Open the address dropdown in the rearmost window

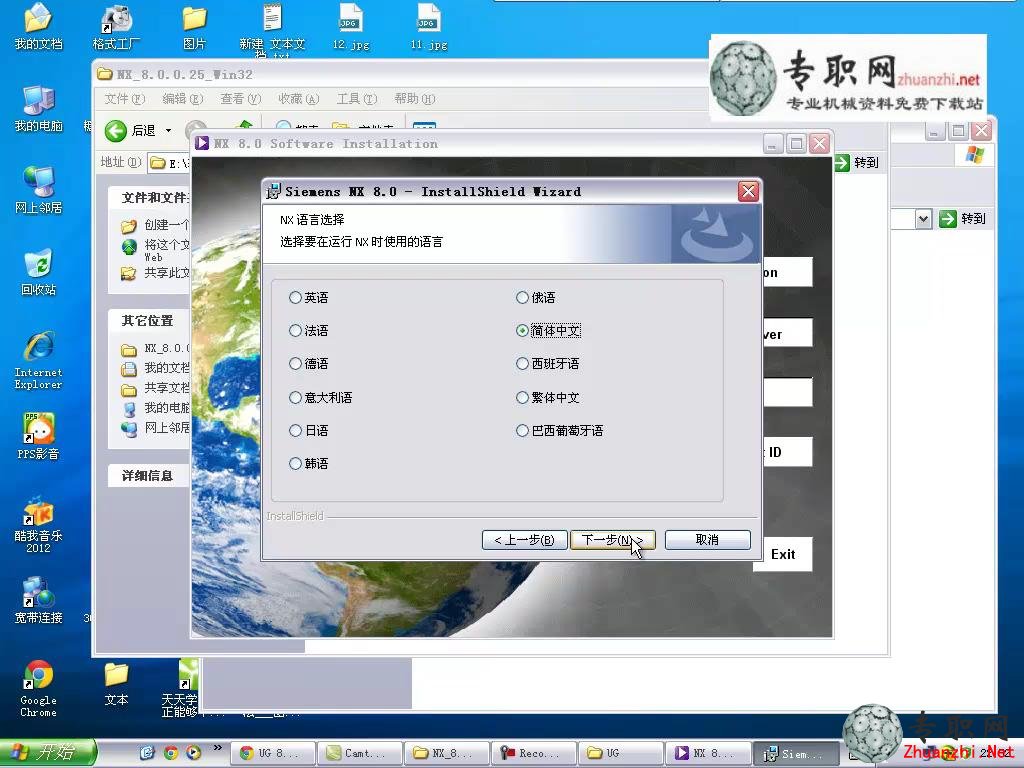click(x=923, y=219)
